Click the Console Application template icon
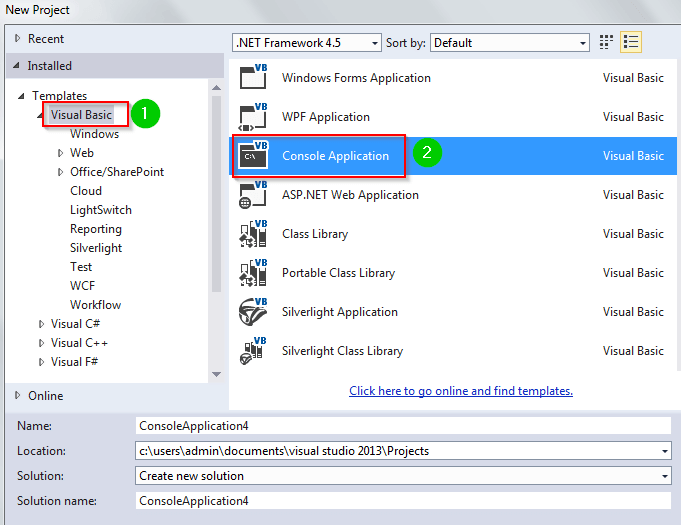Viewport: 681px width, 525px height. click(252, 156)
